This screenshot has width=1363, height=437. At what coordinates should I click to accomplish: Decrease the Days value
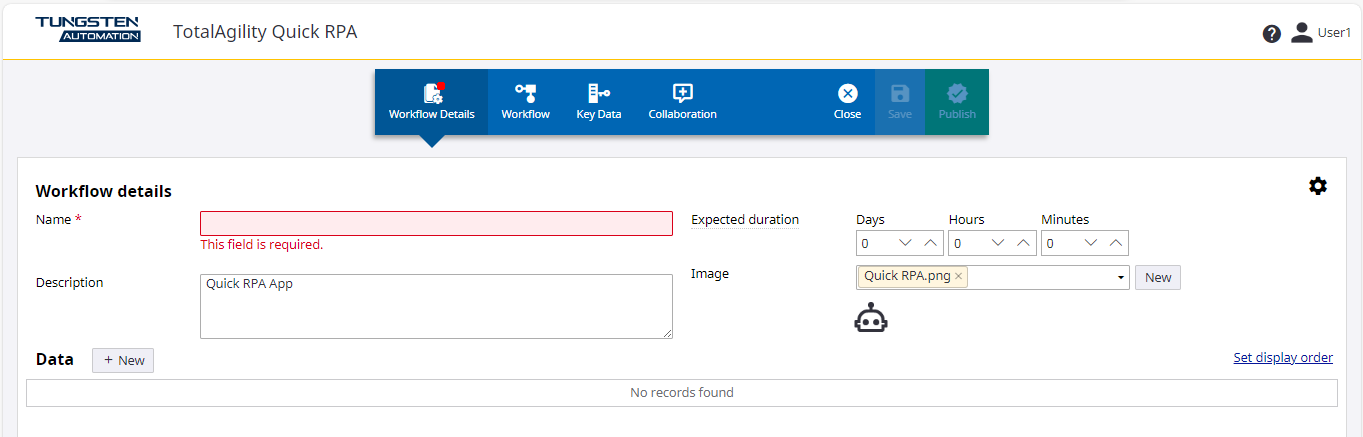pyautogui.click(x=906, y=243)
